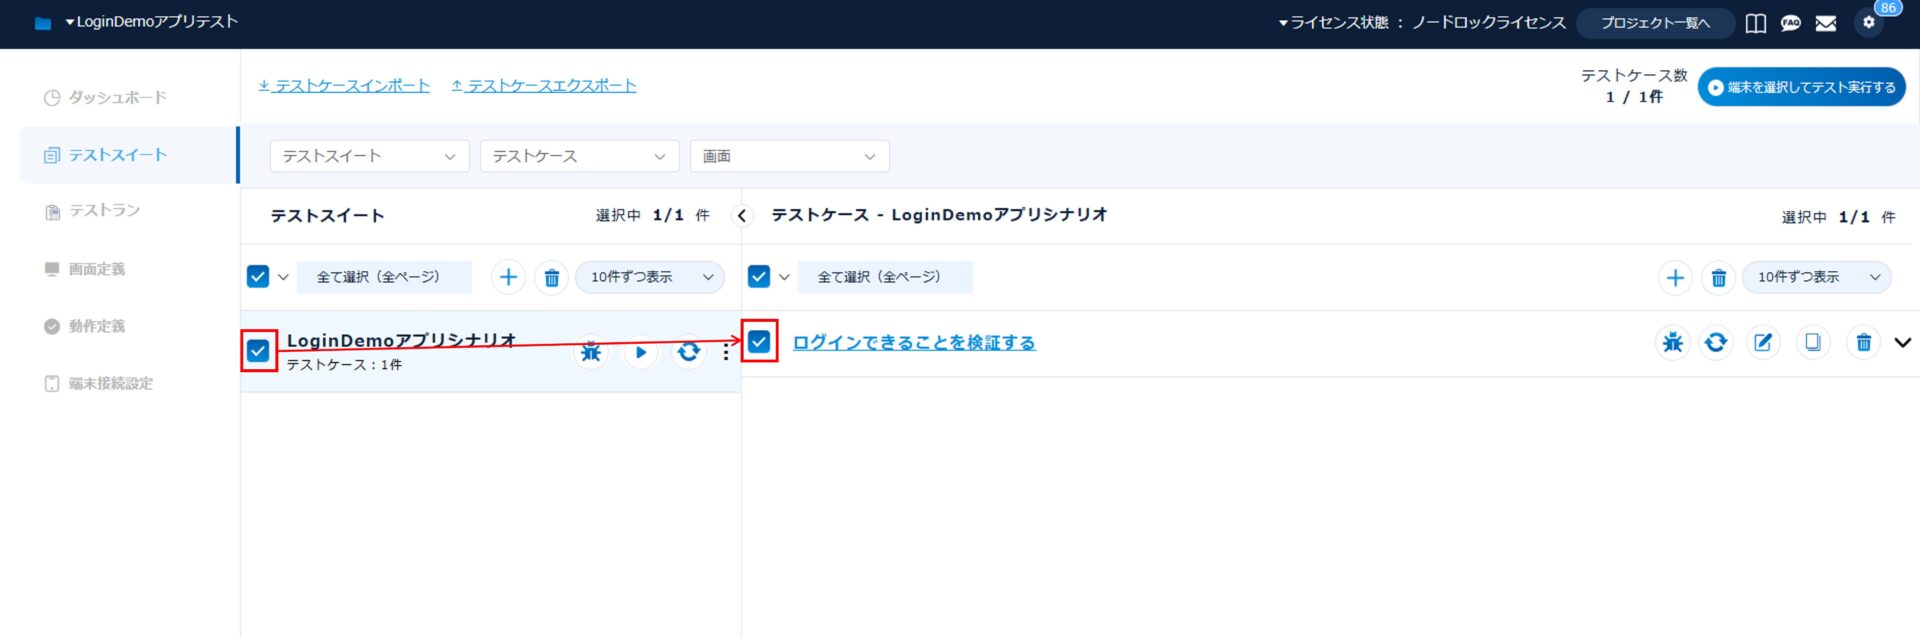The height and width of the screenshot is (638, 1920).
Task: Click the copy icon for the test case
Action: [x=1812, y=343]
